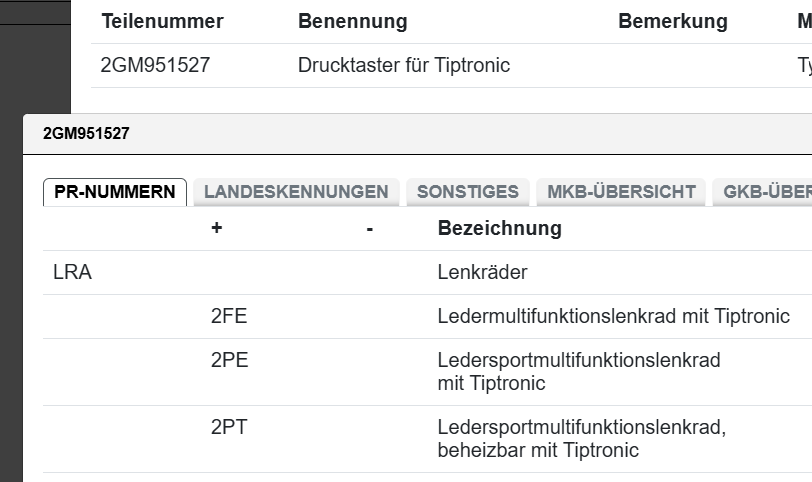This screenshot has height=482, width=812.
Task: Click the Drucktaster für Tiptronic cell
Action: pos(403,66)
